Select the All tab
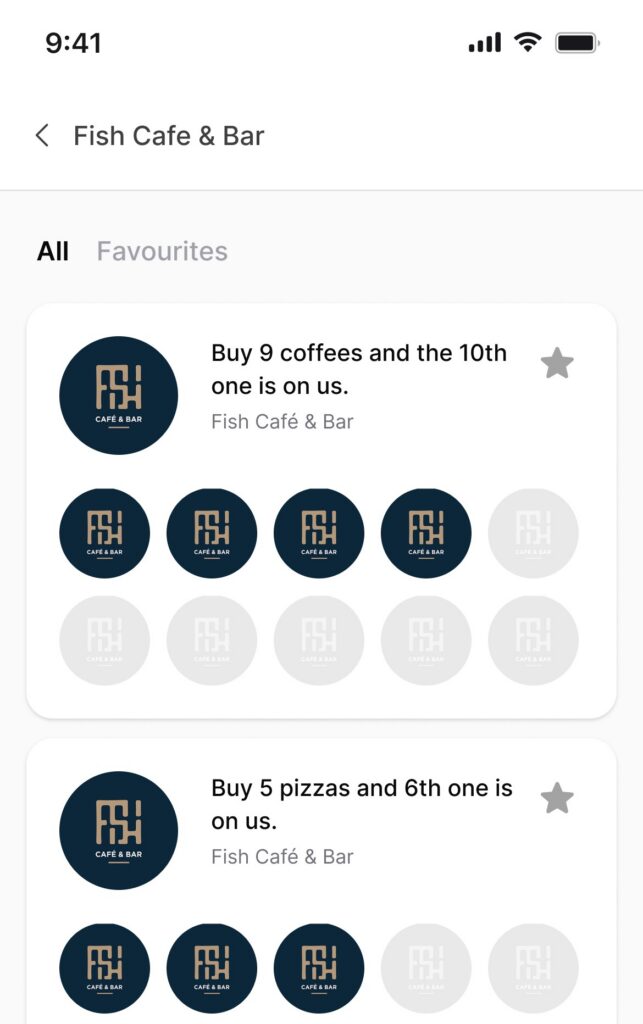Viewport: 643px width, 1024px height. [x=53, y=251]
